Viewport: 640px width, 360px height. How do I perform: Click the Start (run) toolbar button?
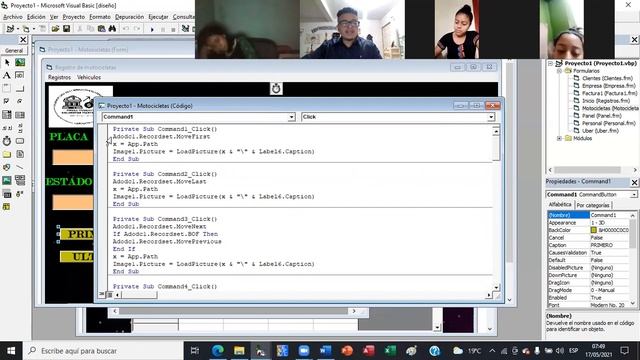[x=152, y=29]
